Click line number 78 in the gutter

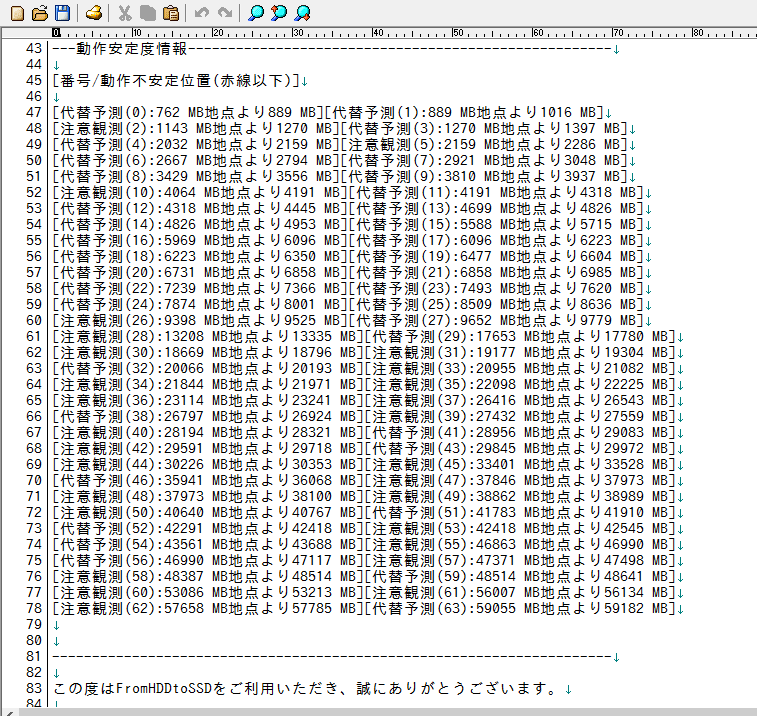pyautogui.click(x=34, y=608)
